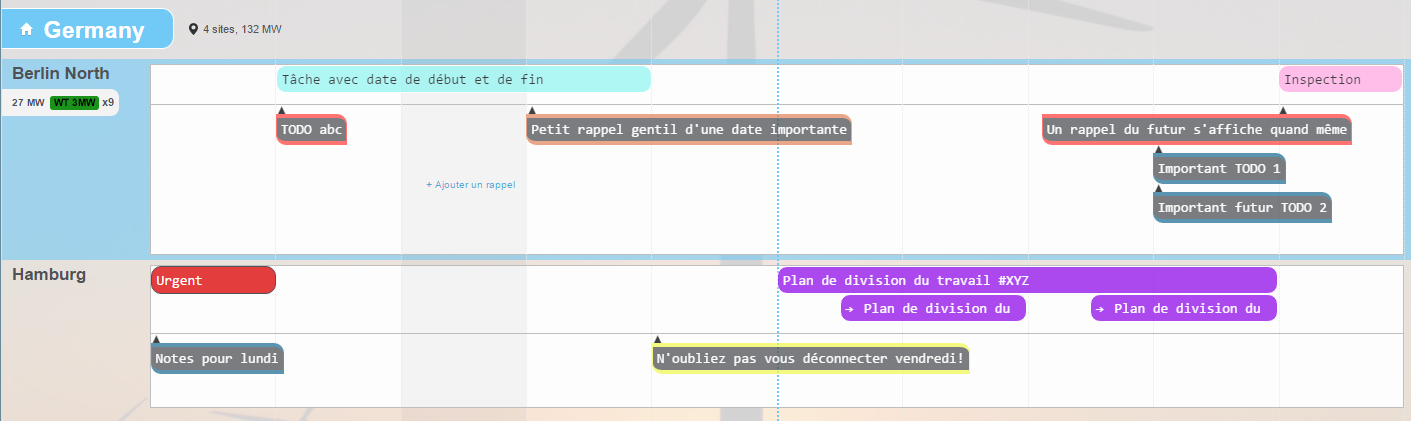Select the pink Inspection task
Screen dimensions: 1411x421
click(x=1339, y=79)
